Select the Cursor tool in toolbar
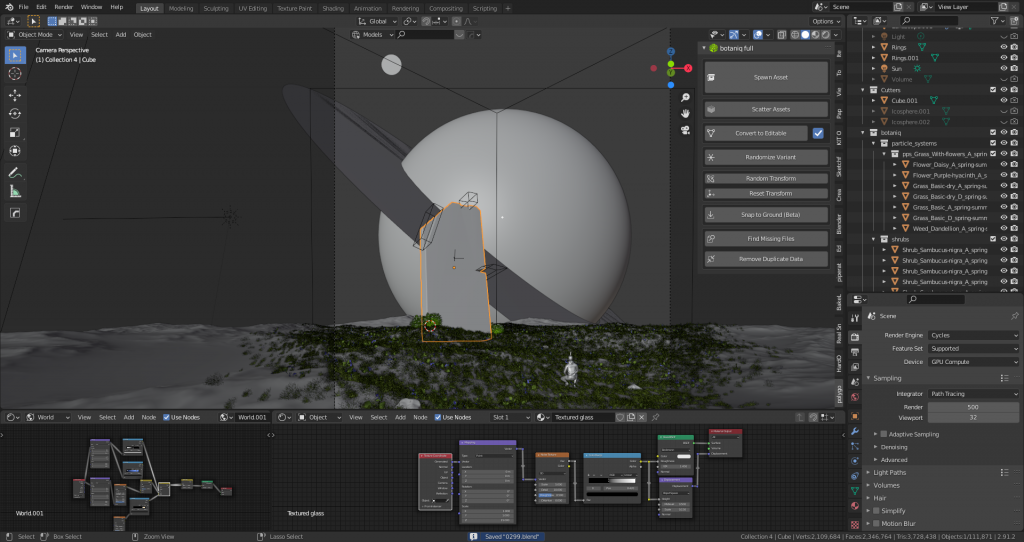Viewport: 1024px width, 542px height. [x=15, y=74]
